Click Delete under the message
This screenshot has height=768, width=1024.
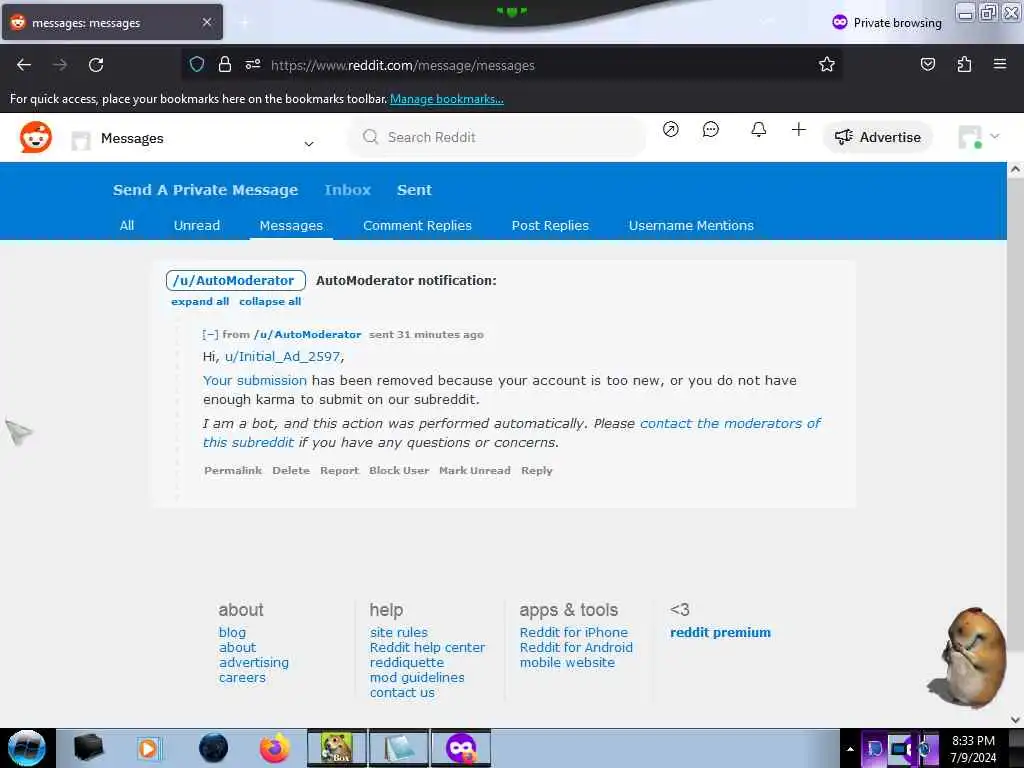point(291,470)
